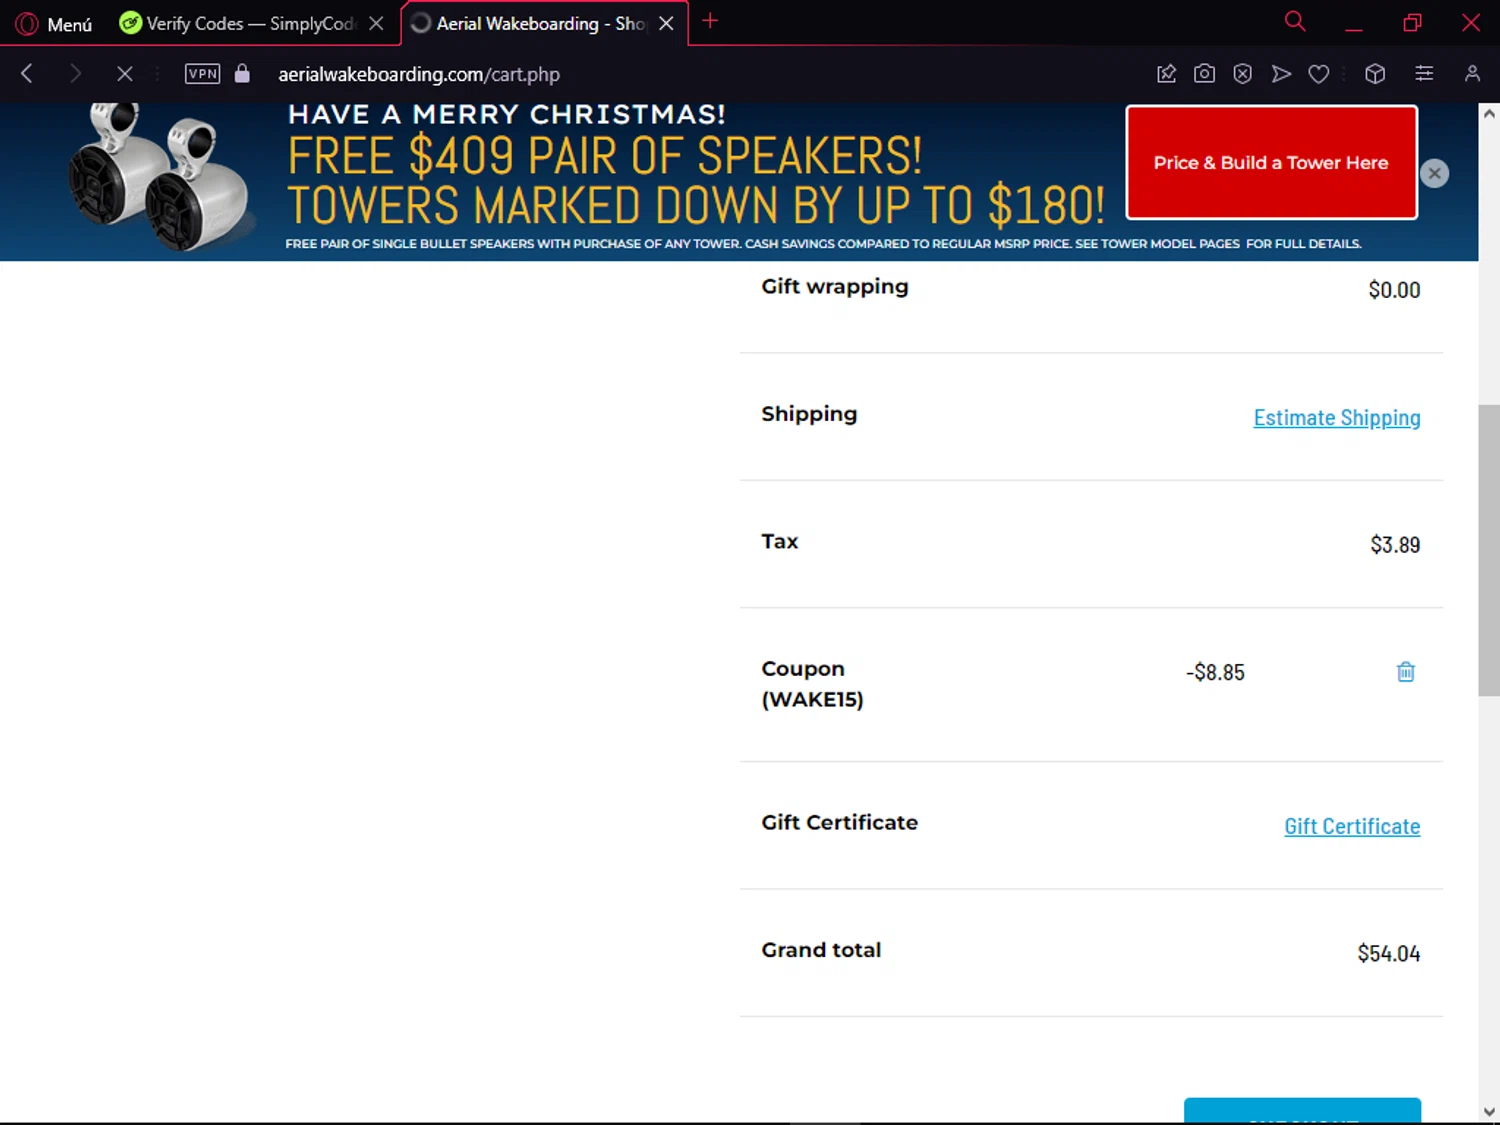This screenshot has height=1125, width=1500.
Task: Click the search tabs magnifier icon
Action: 1295,21
